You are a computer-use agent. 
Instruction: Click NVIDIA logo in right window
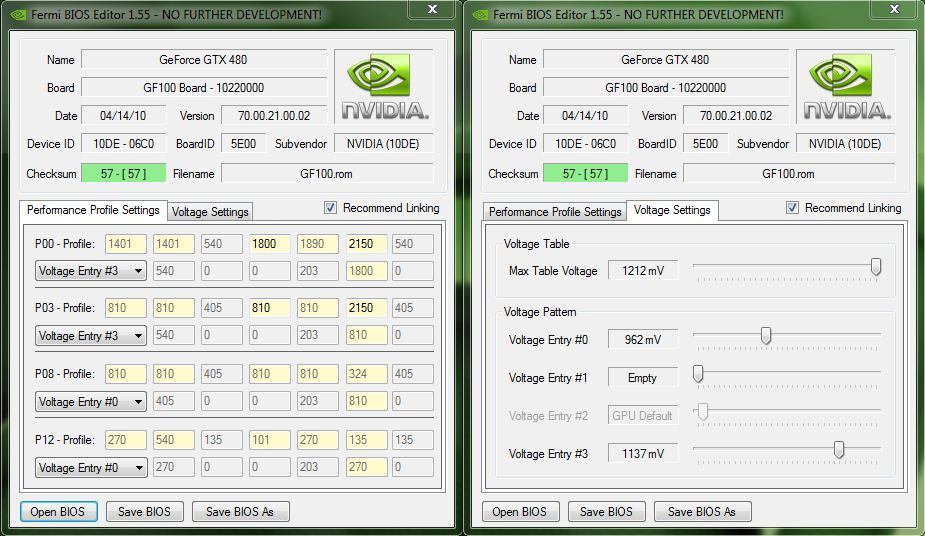point(847,87)
